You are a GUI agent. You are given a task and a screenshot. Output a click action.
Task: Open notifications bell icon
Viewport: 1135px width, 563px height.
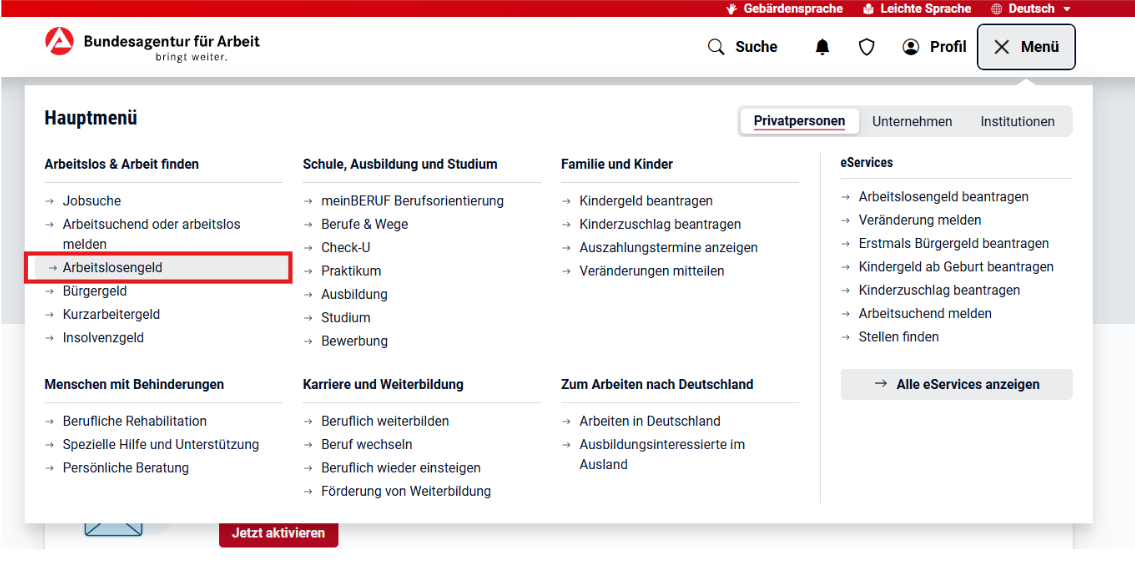(822, 47)
